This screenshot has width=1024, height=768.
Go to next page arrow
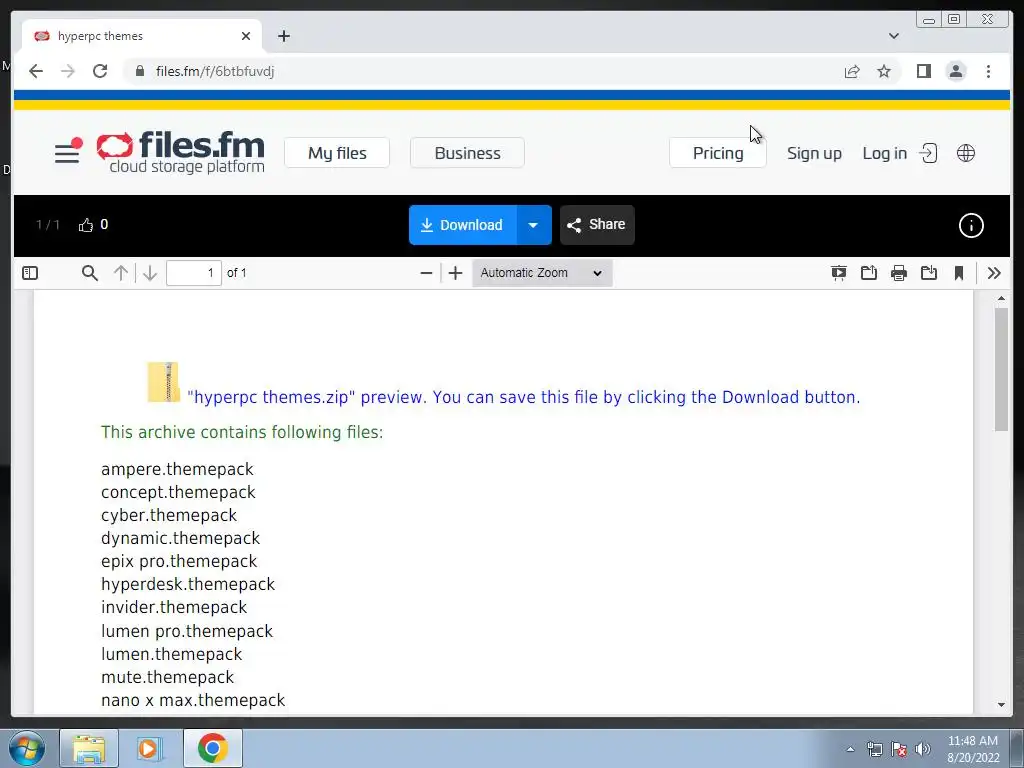tap(150, 273)
